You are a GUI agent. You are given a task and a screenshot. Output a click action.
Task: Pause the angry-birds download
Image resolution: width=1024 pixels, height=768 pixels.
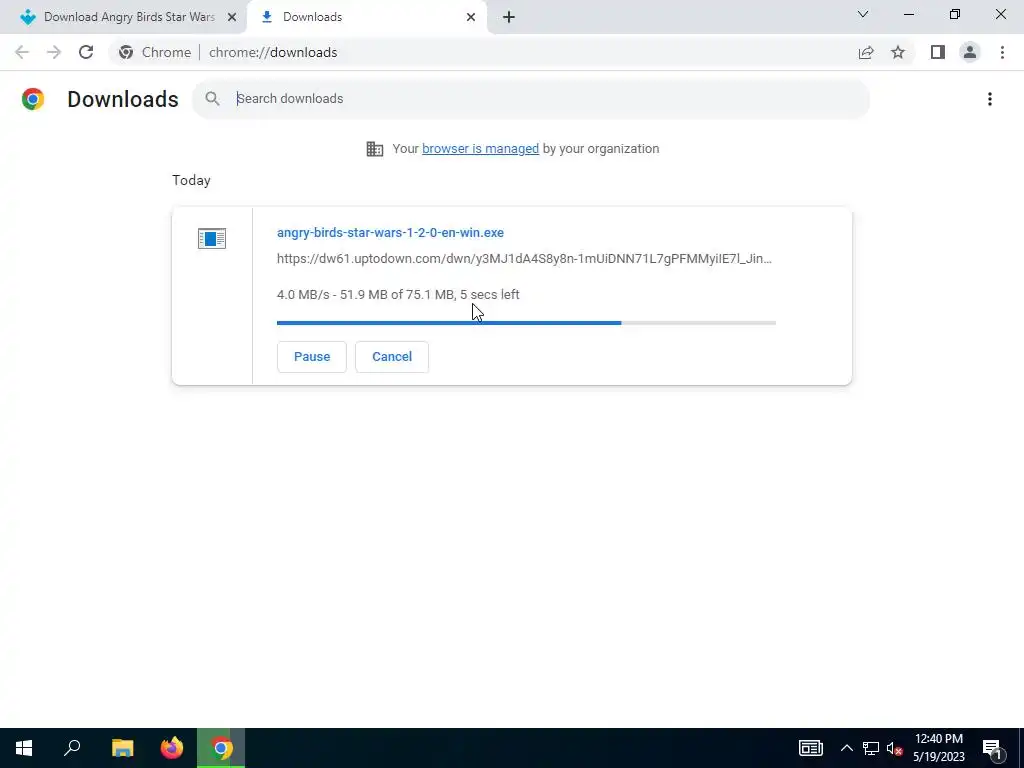(x=312, y=357)
